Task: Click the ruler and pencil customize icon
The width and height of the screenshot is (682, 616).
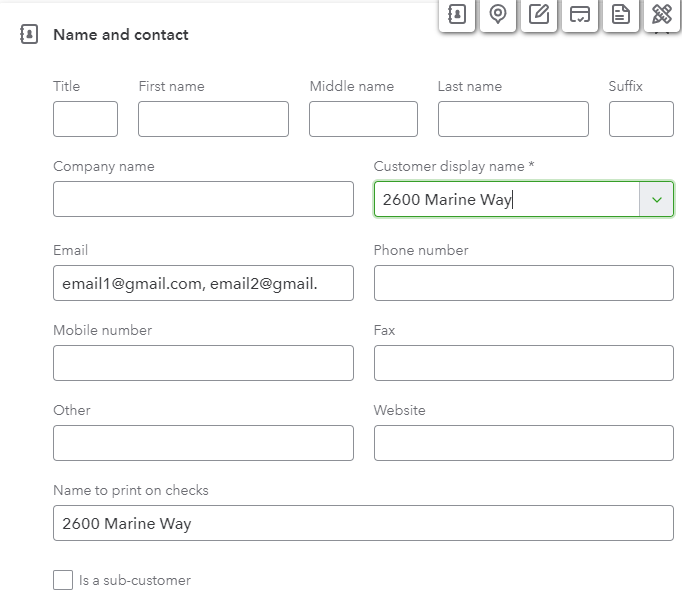Action: coord(661,14)
